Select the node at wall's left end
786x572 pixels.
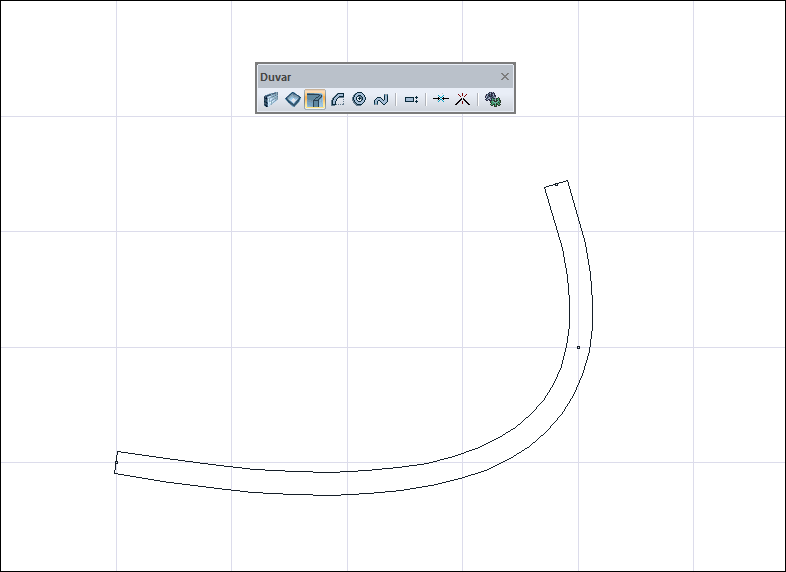click(116, 463)
